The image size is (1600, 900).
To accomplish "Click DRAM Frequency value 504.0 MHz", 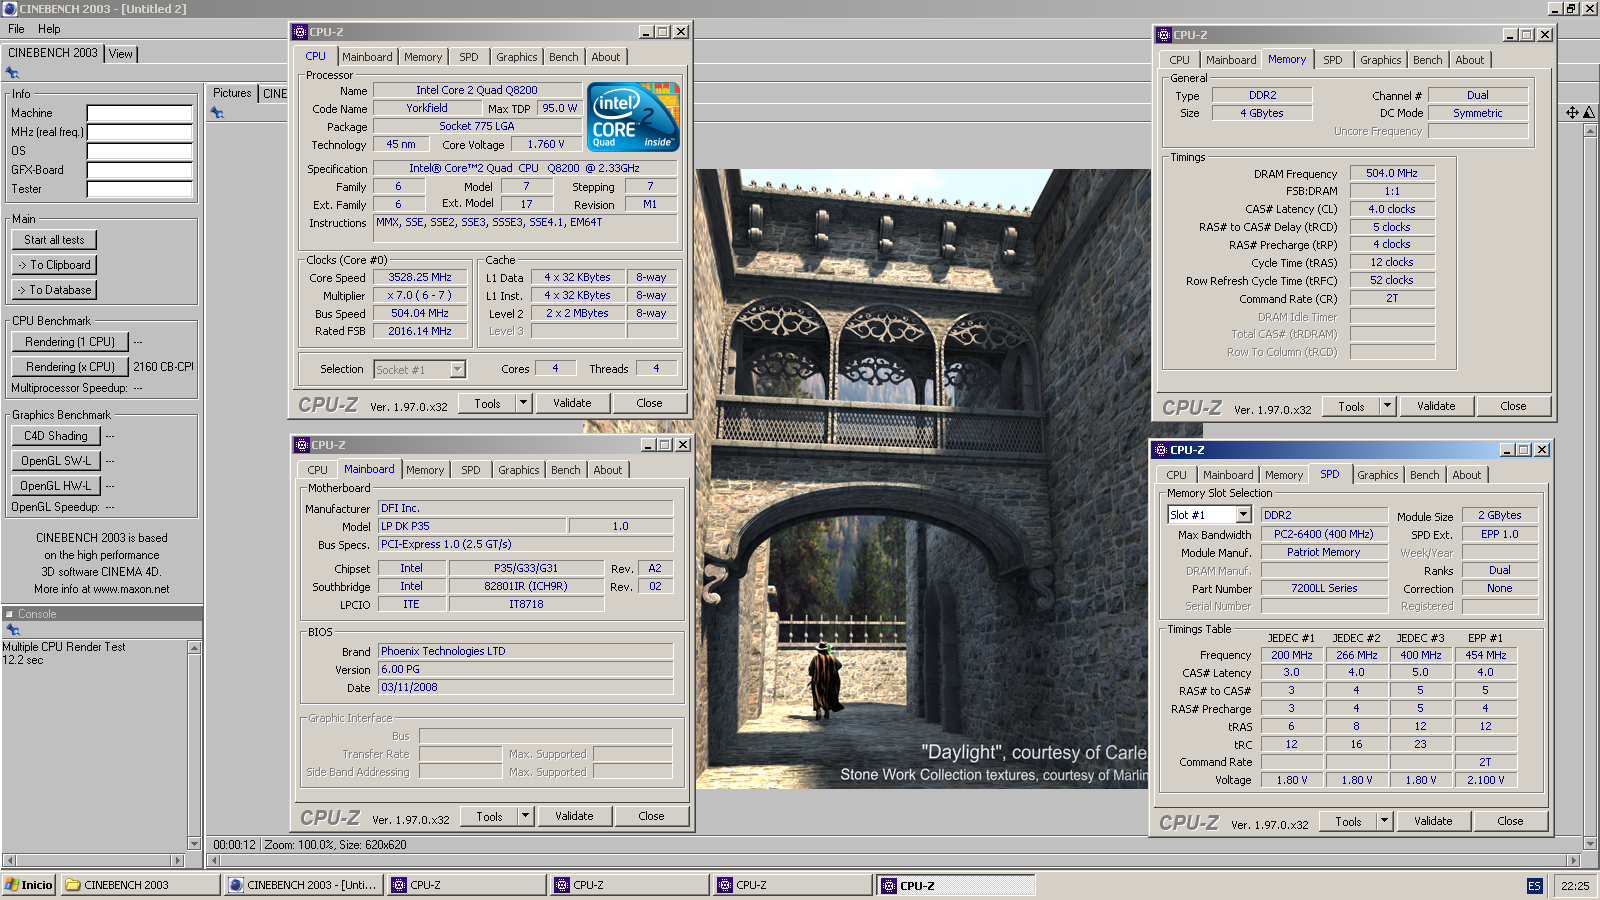I will [1392, 173].
